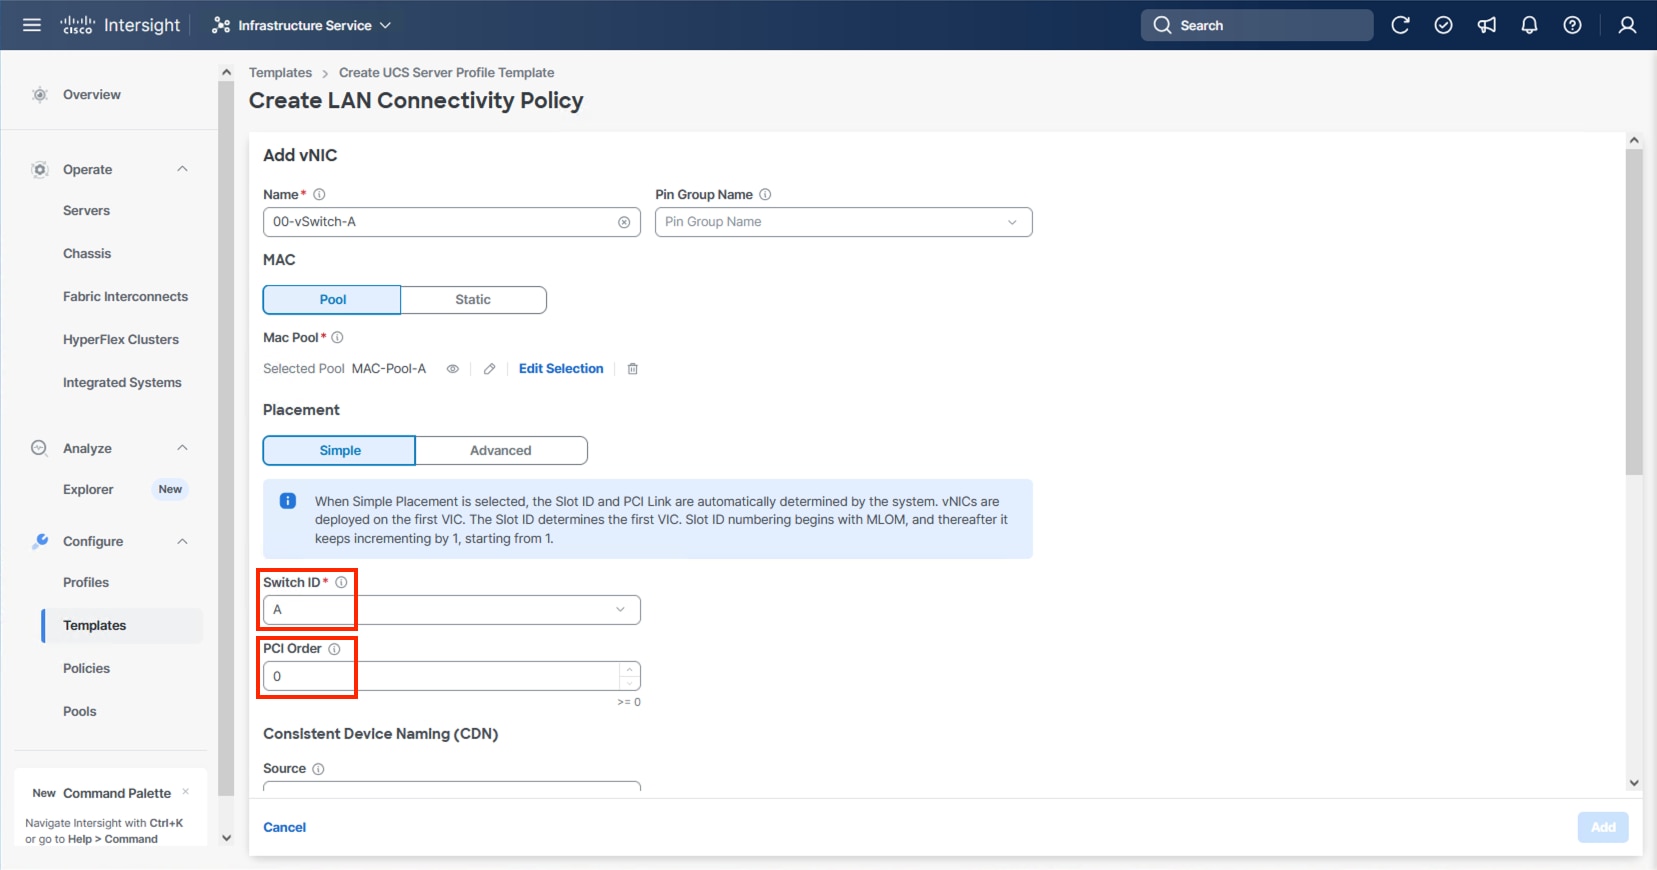Open the hamburger navigation menu
The height and width of the screenshot is (870, 1657).
tap(32, 25)
